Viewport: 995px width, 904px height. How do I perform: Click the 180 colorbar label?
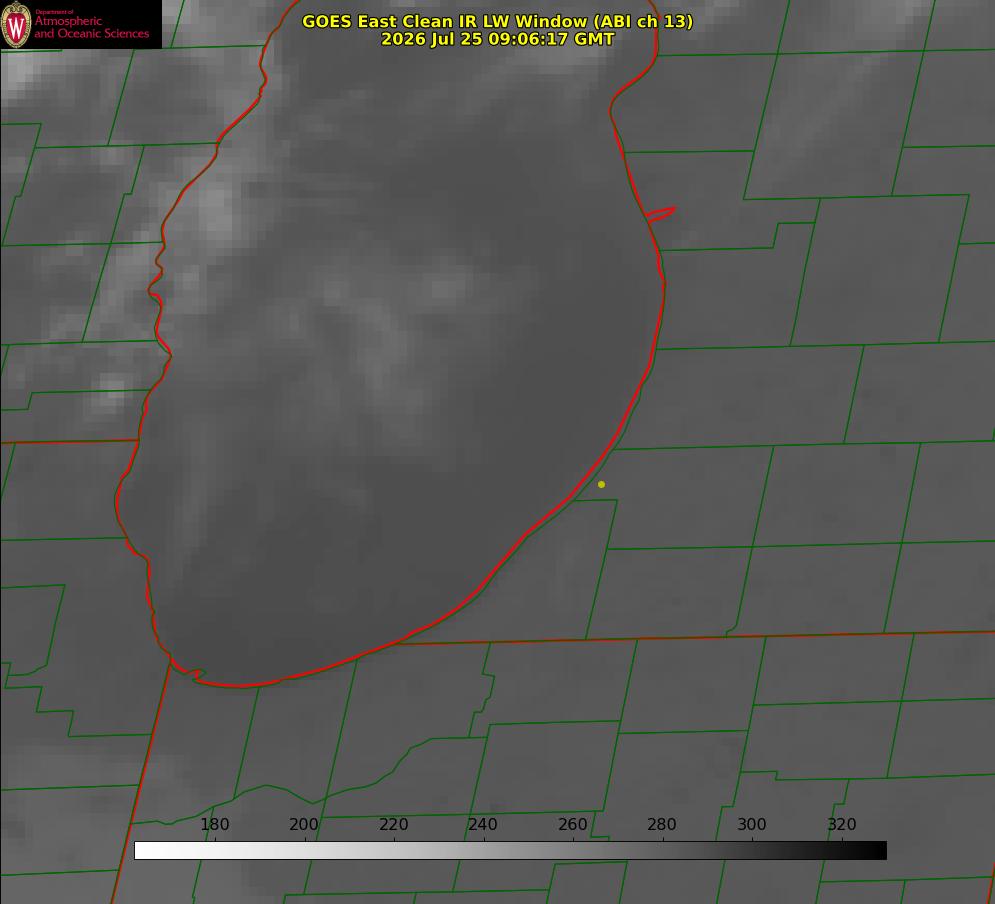click(214, 824)
